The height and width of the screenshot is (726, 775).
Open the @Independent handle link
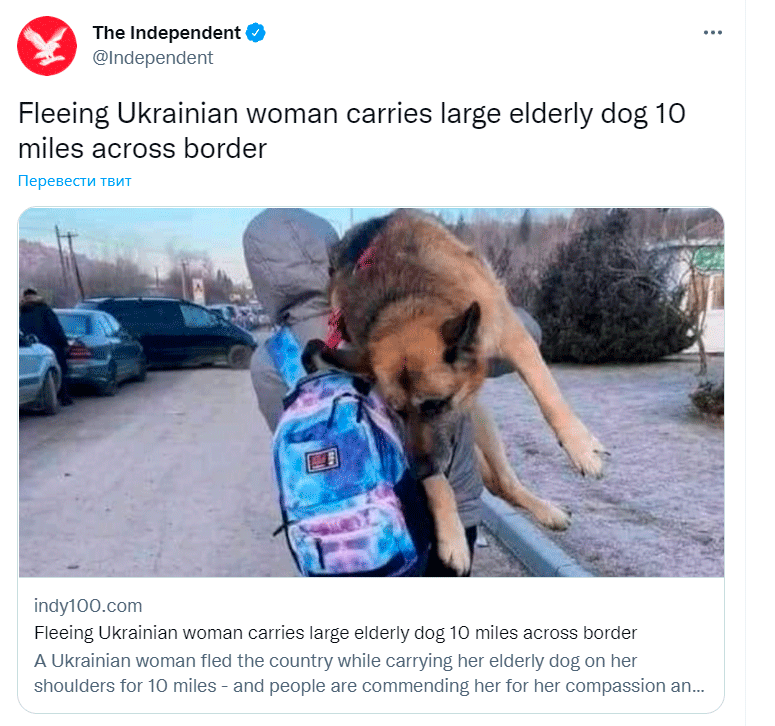pyautogui.click(x=153, y=58)
